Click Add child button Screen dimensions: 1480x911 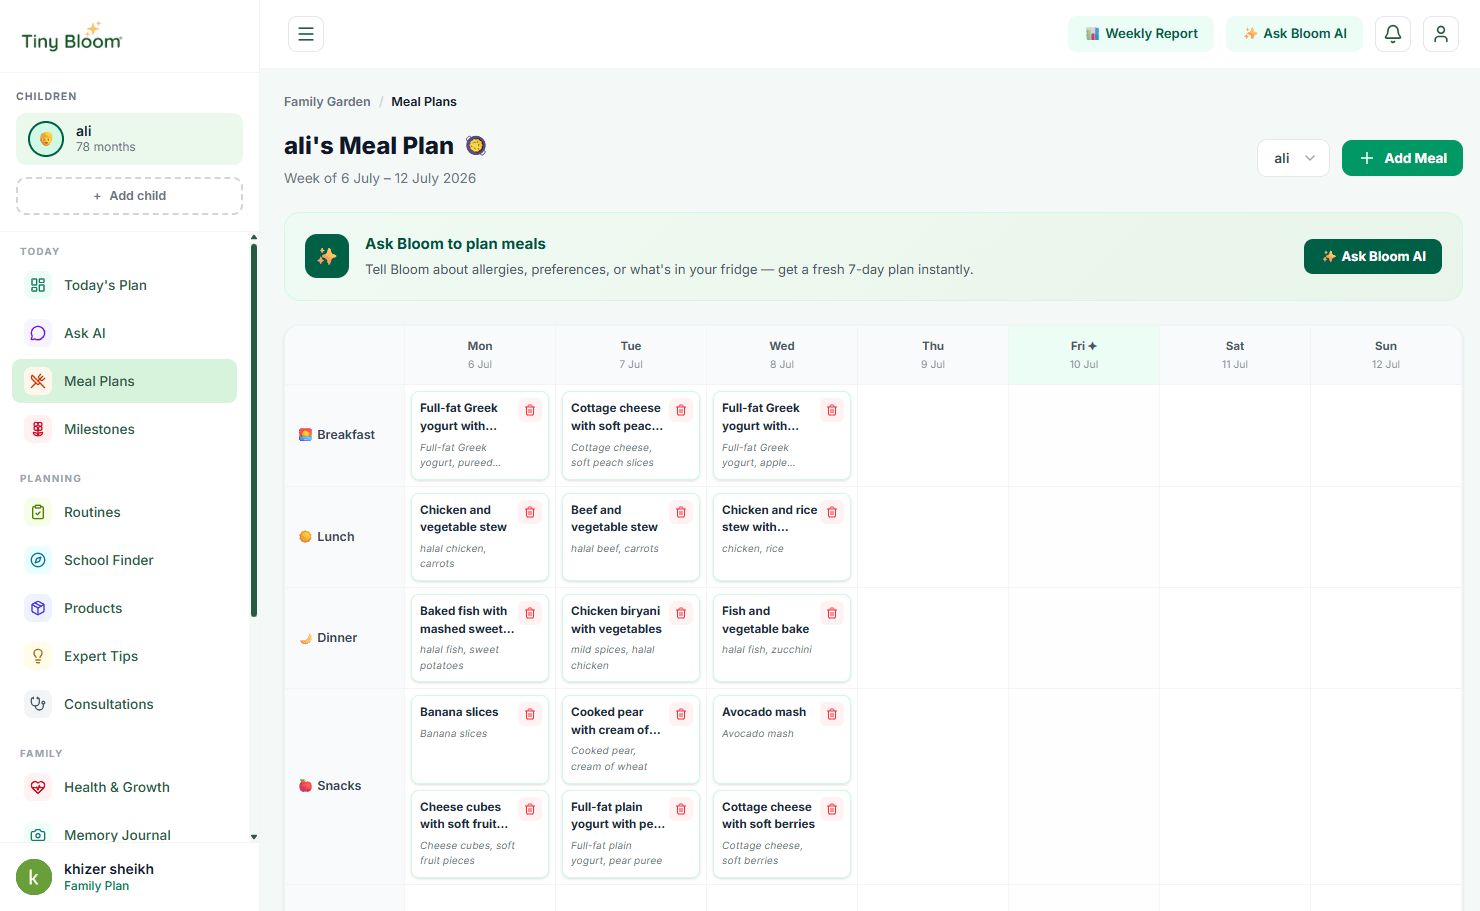(129, 196)
